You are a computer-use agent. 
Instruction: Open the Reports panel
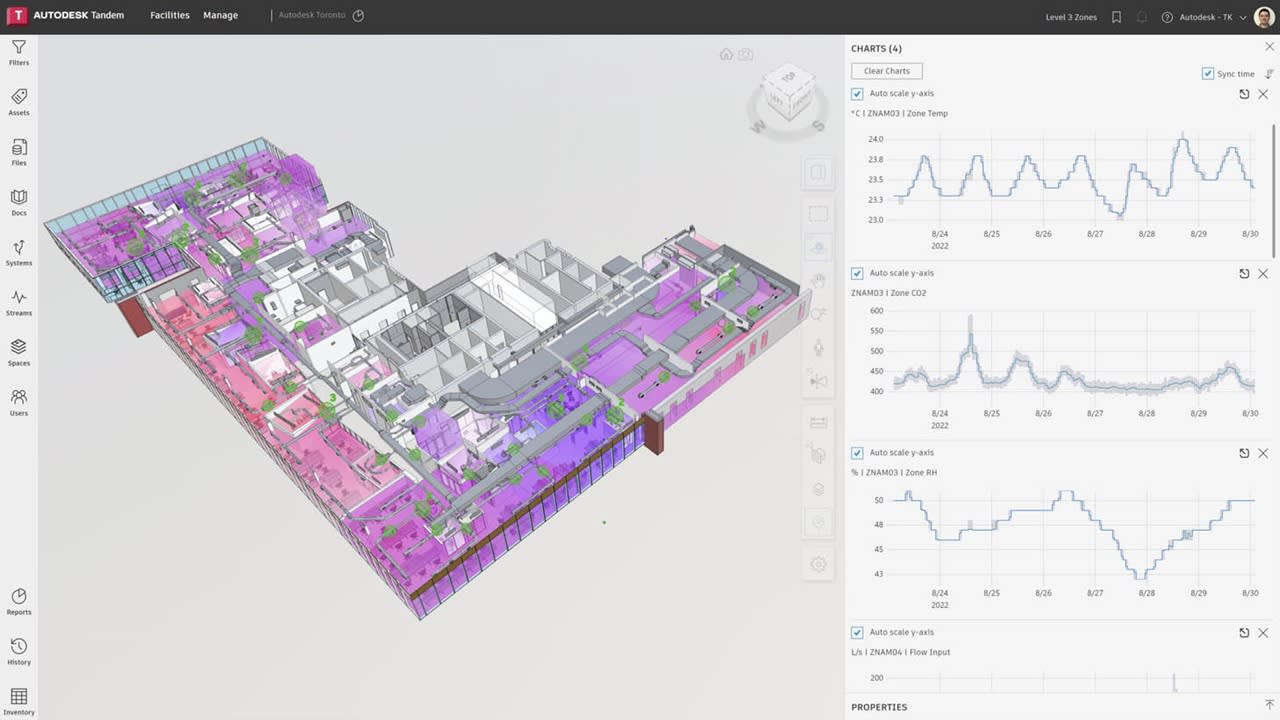[18, 603]
